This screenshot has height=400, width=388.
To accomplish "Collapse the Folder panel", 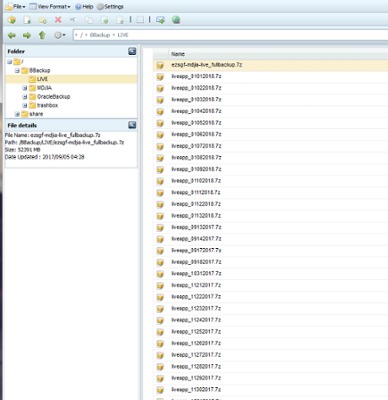I will coord(132,51).
